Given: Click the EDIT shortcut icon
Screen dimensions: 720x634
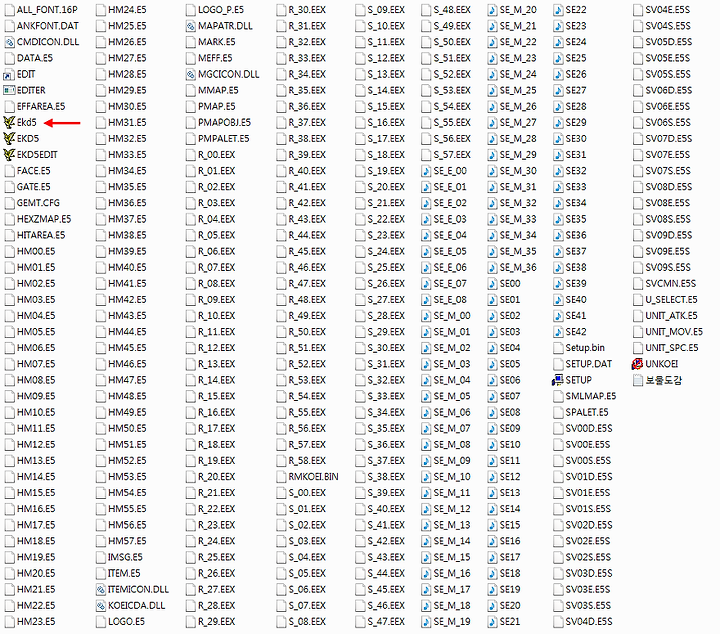Looking at the screenshot, I should click(9, 74).
